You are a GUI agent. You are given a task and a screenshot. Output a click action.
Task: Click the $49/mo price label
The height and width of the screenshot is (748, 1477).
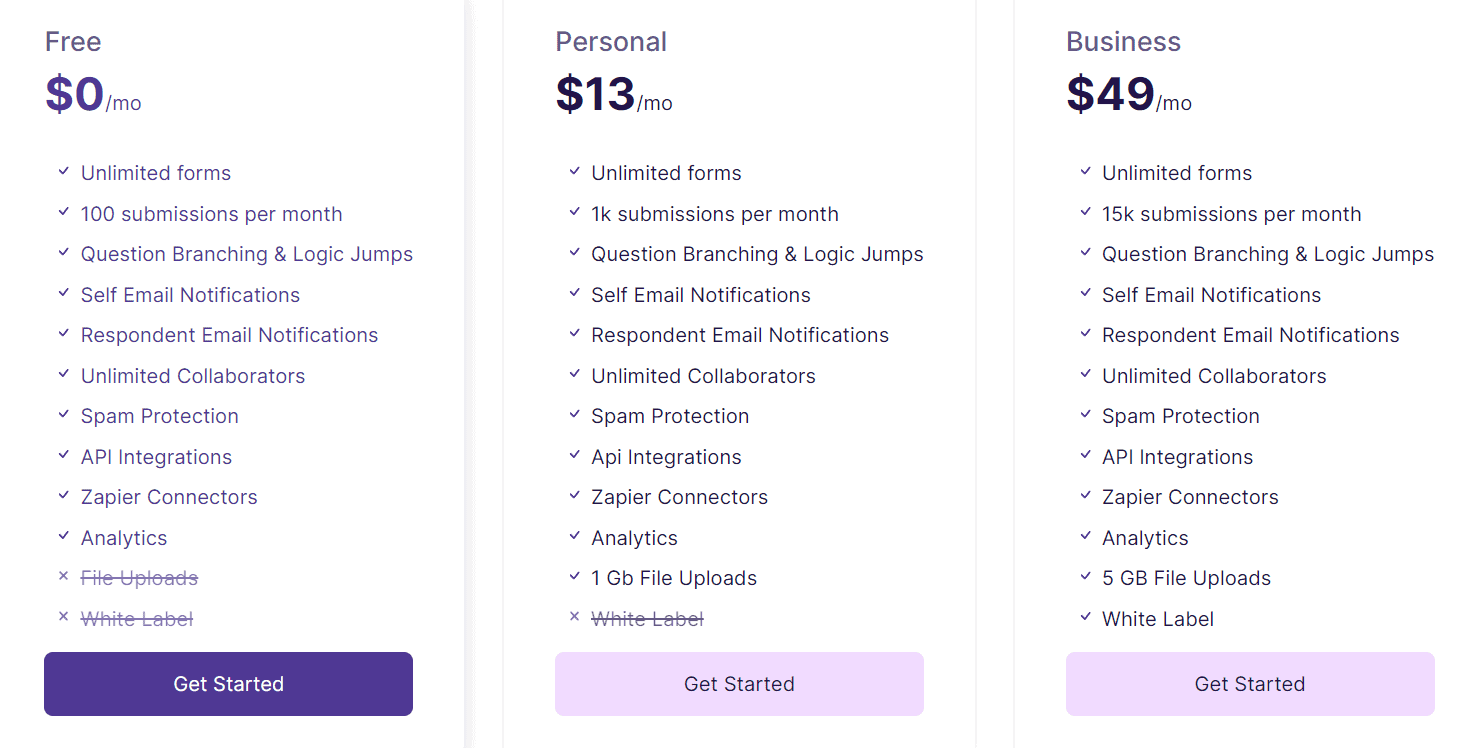pos(1129,96)
